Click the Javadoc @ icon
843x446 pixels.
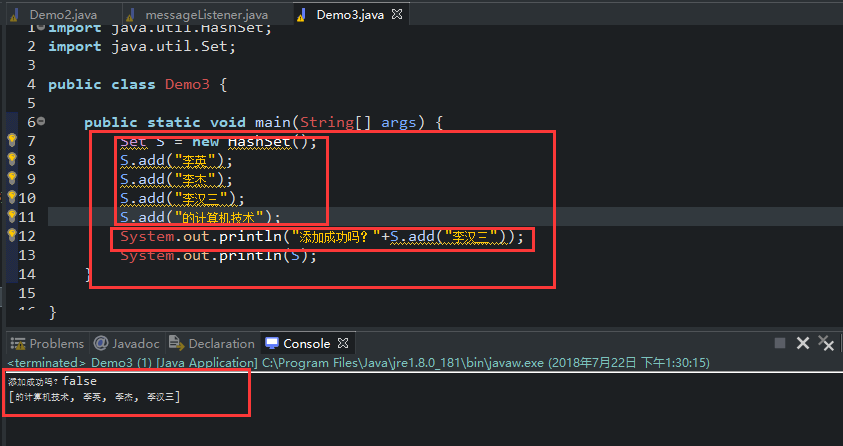(101, 343)
